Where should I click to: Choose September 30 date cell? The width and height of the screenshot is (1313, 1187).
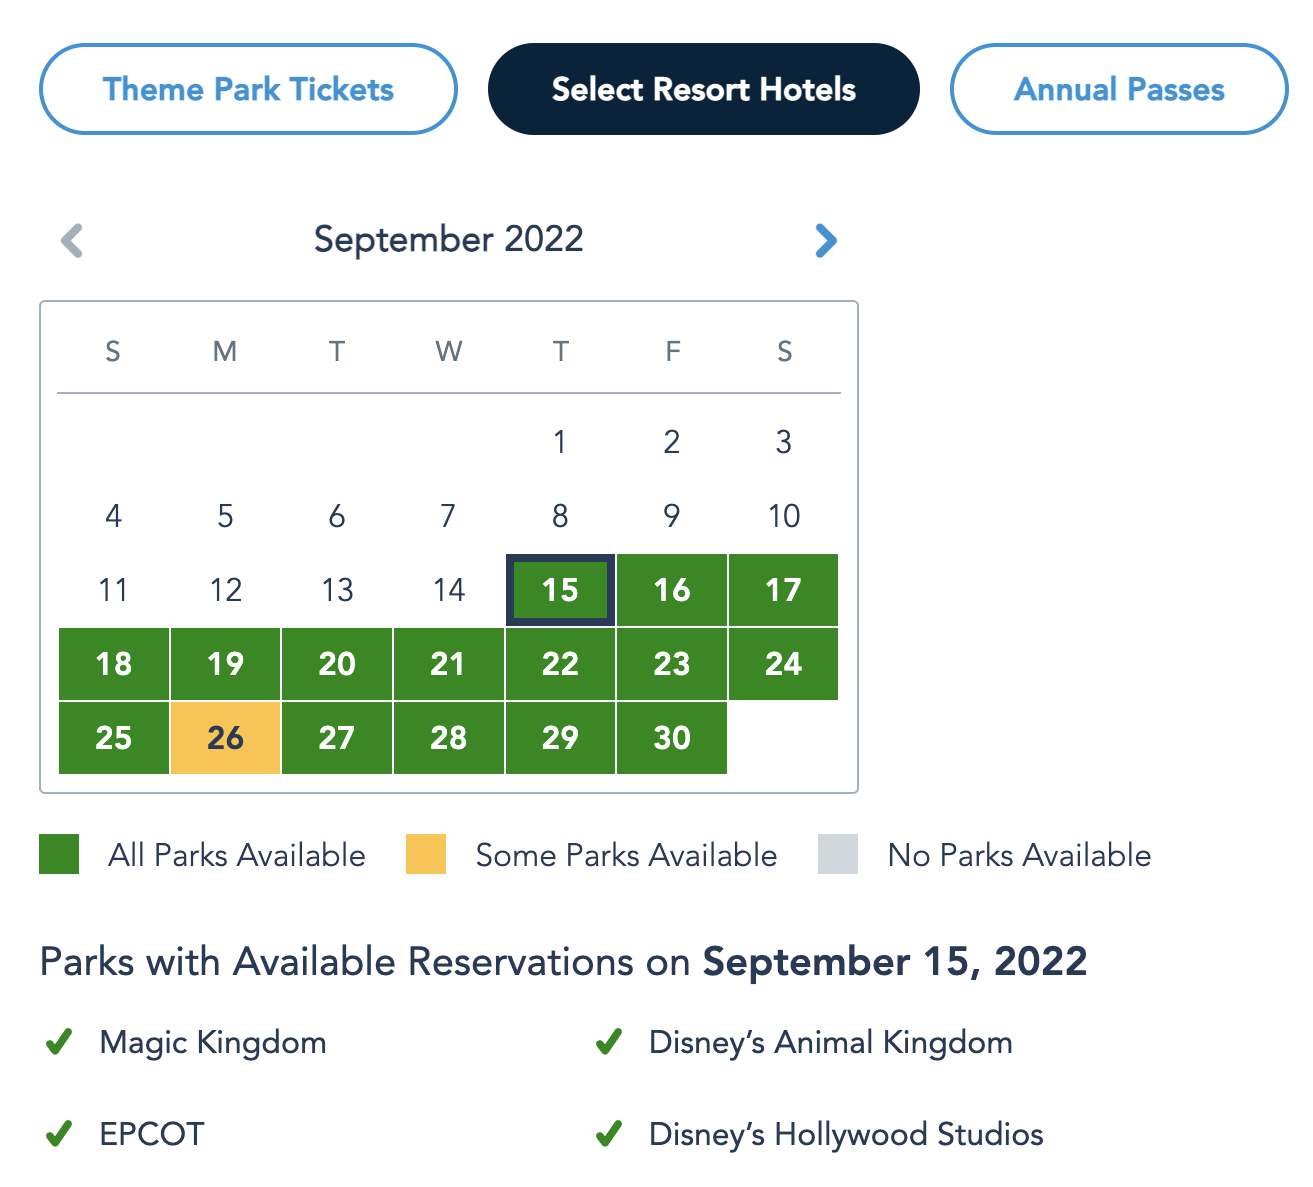coord(672,738)
